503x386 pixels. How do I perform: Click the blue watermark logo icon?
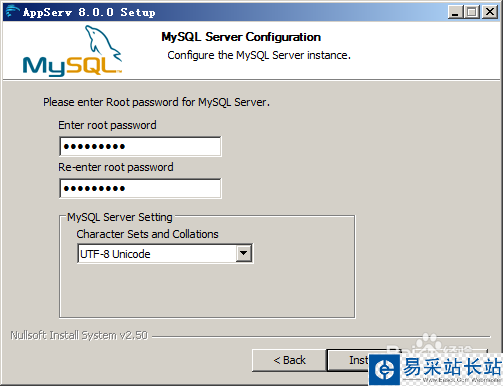click(x=384, y=369)
